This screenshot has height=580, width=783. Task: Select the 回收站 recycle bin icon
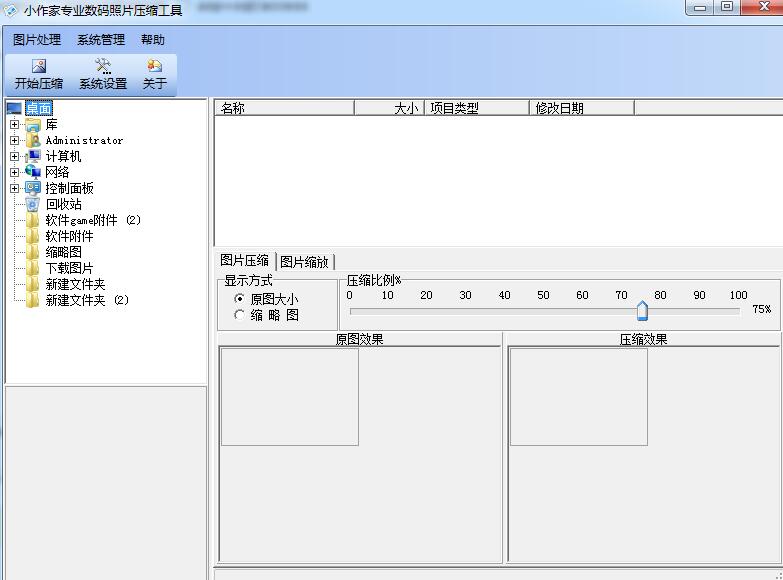[x=33, y=204]
